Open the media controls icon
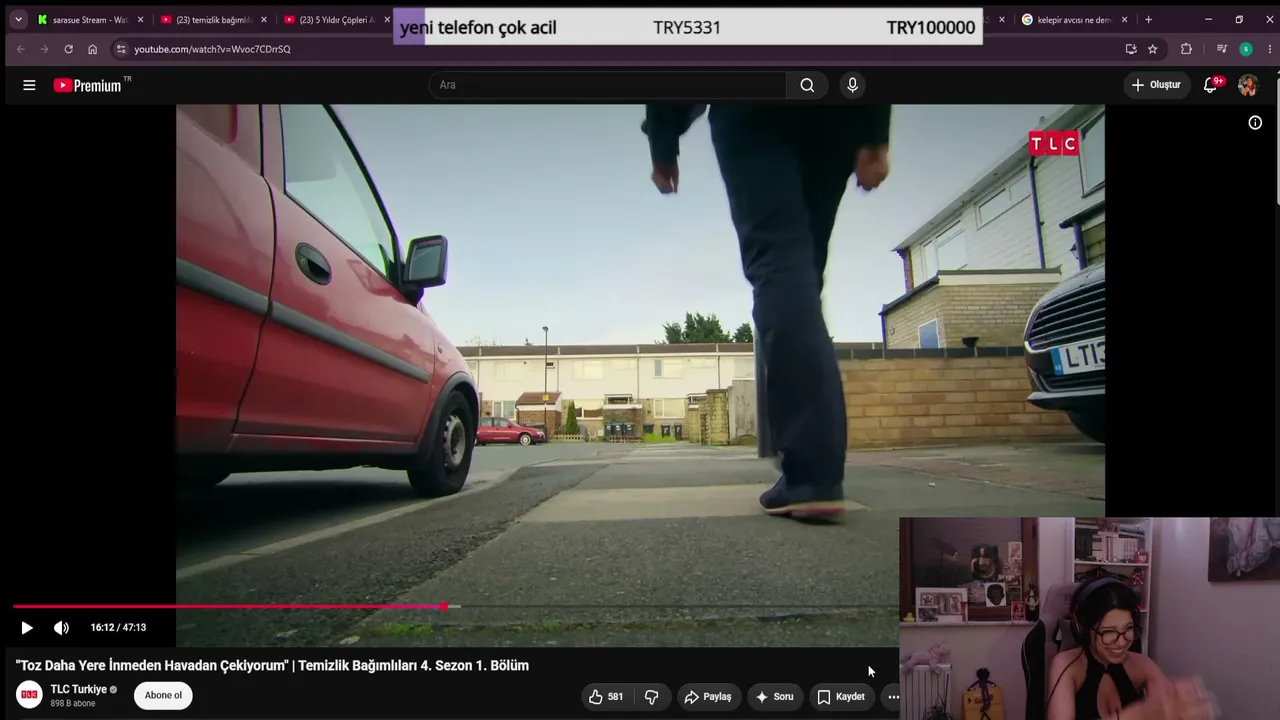 pyautogui.click(x=1221, y=49)
